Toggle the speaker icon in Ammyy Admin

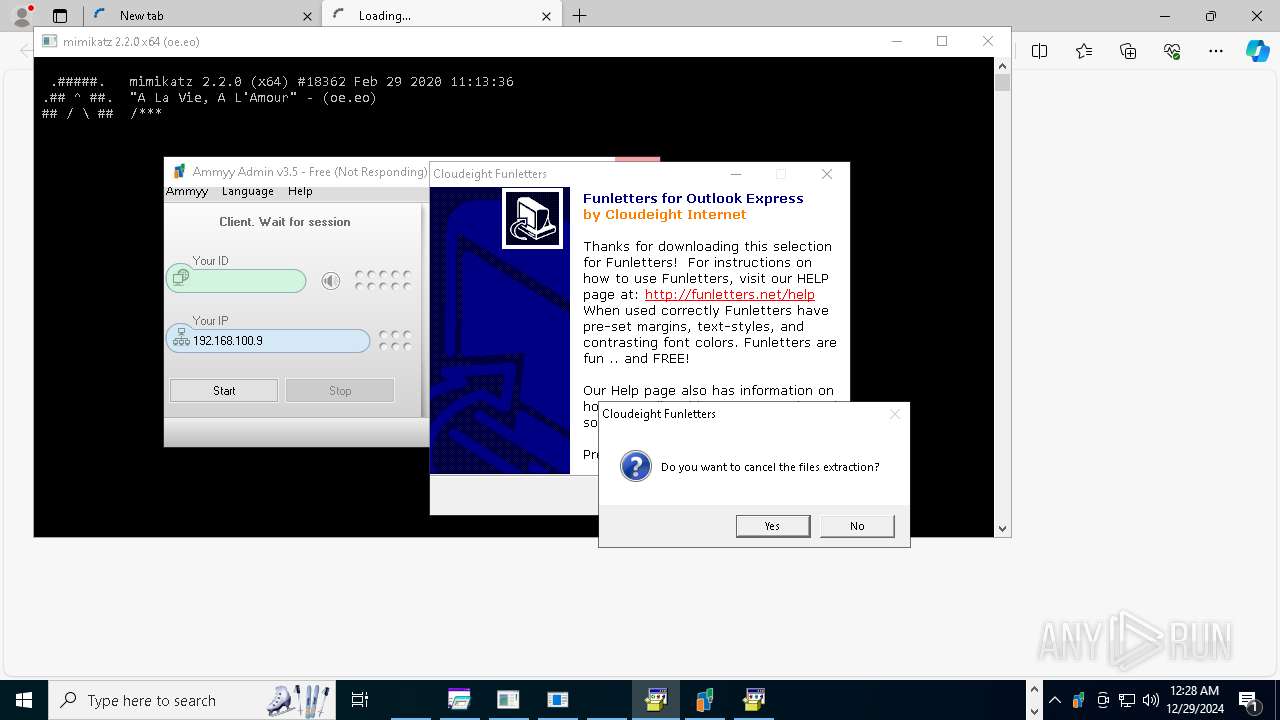click(331, 281)
